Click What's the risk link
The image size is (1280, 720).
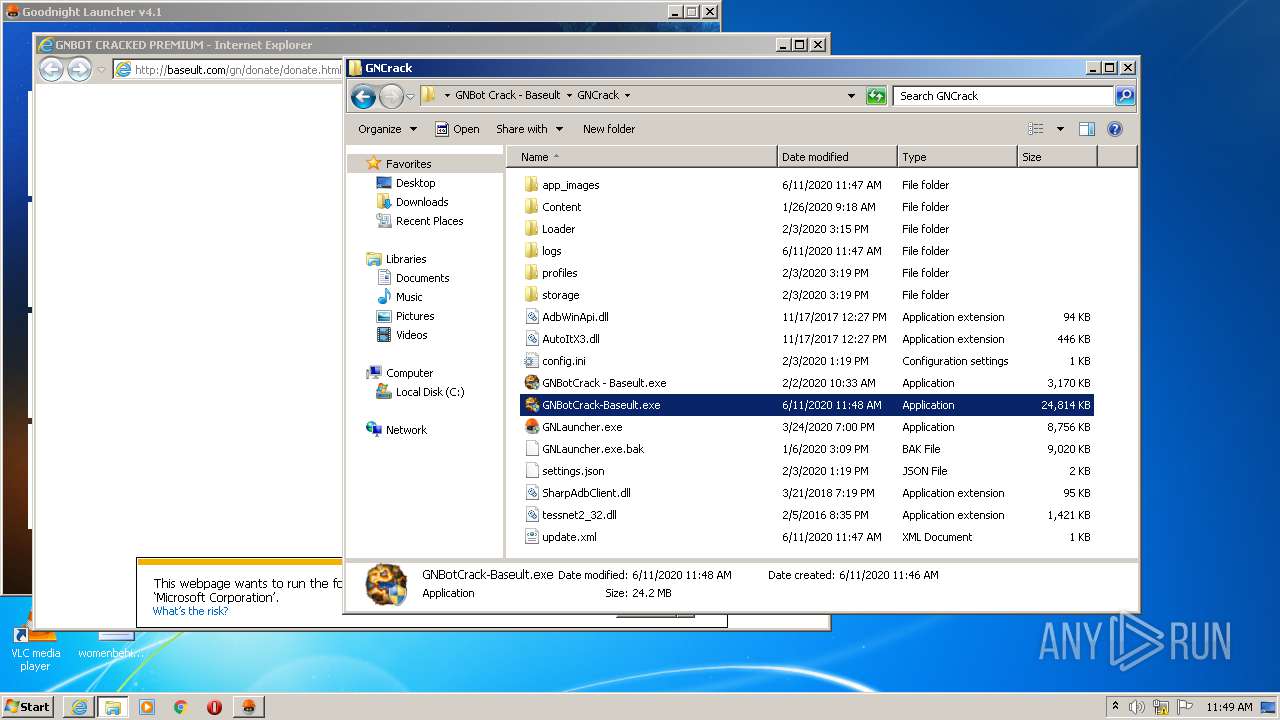click(190, 611)
